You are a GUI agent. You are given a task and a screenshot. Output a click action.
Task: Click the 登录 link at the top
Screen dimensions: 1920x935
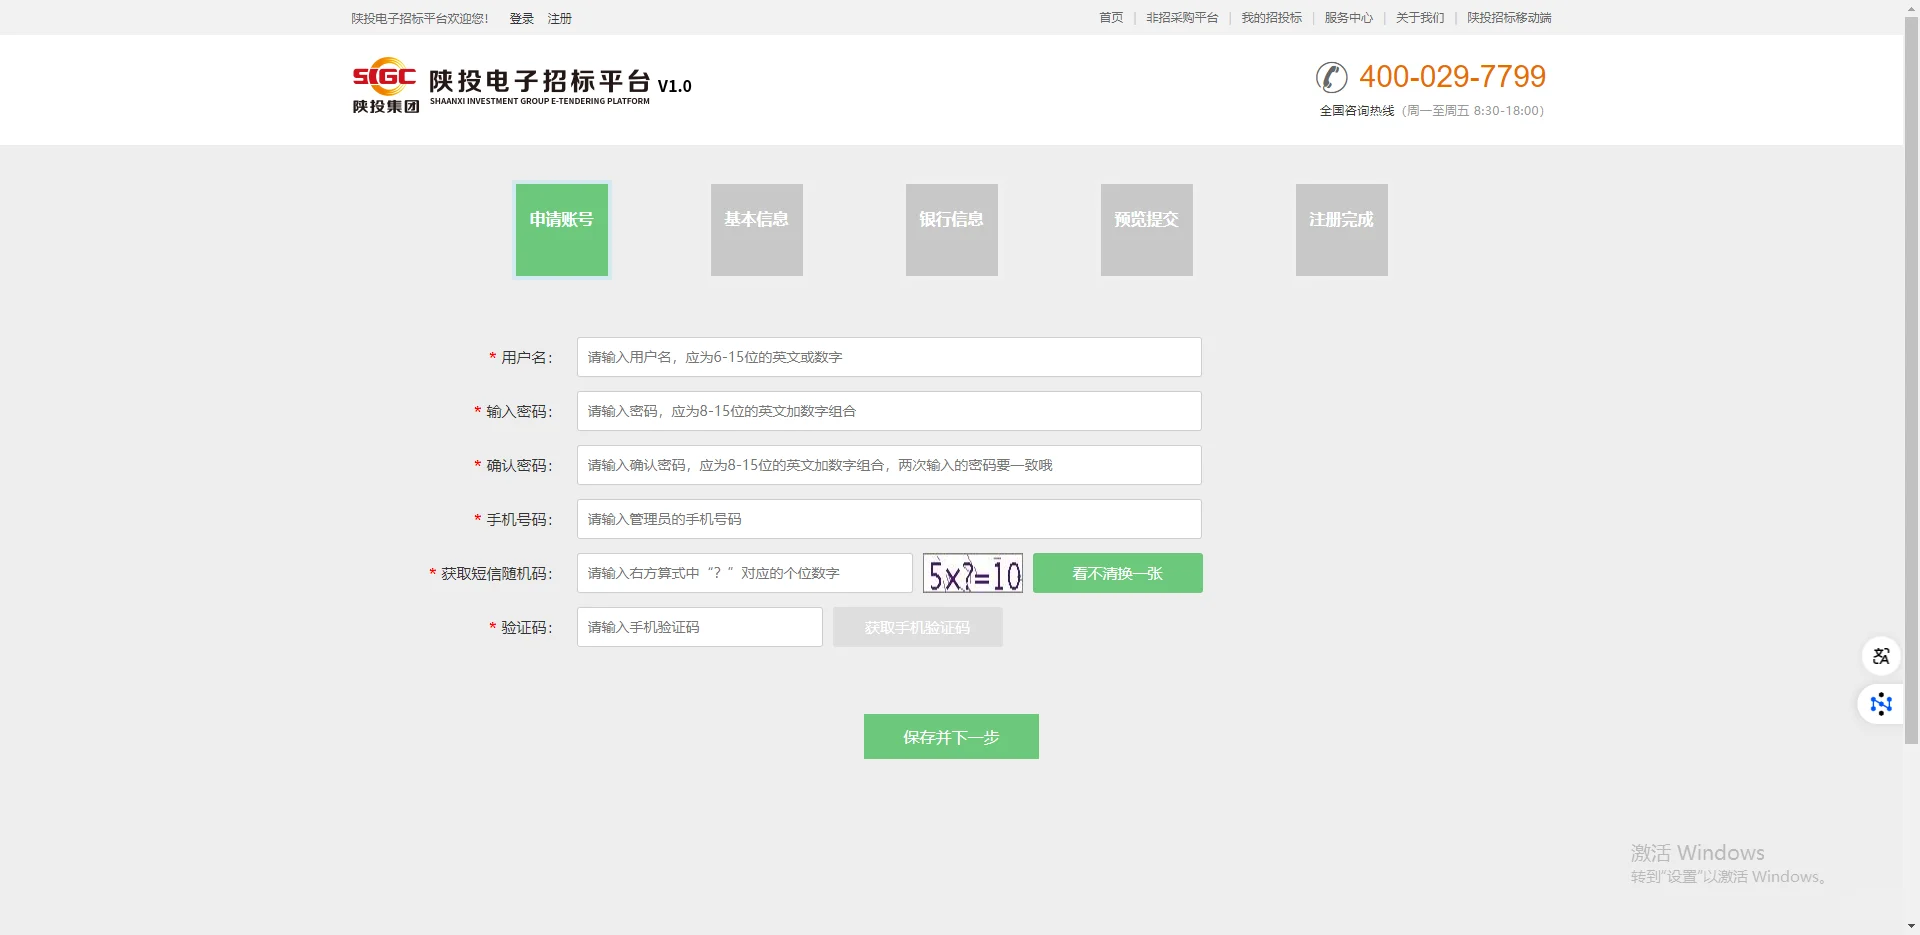pyautogui.click(x=520, y=17)
